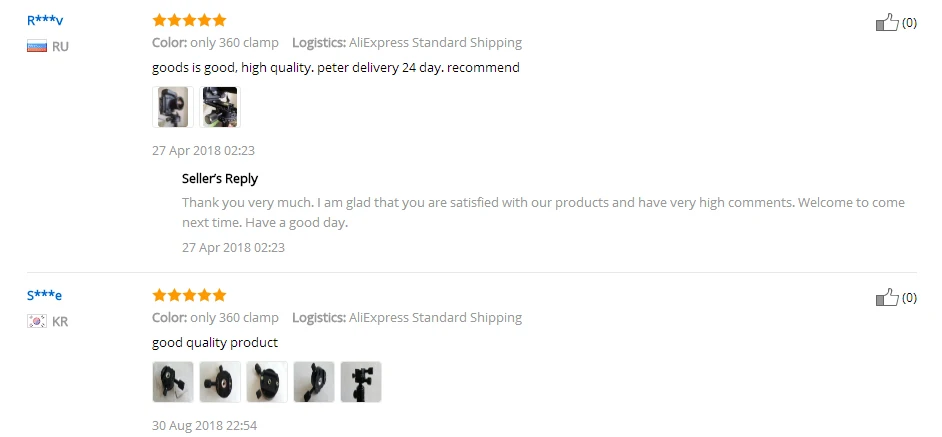Open first photo in S***e's review
This screenshot has height=437, width=942.
tap(173, 382)
